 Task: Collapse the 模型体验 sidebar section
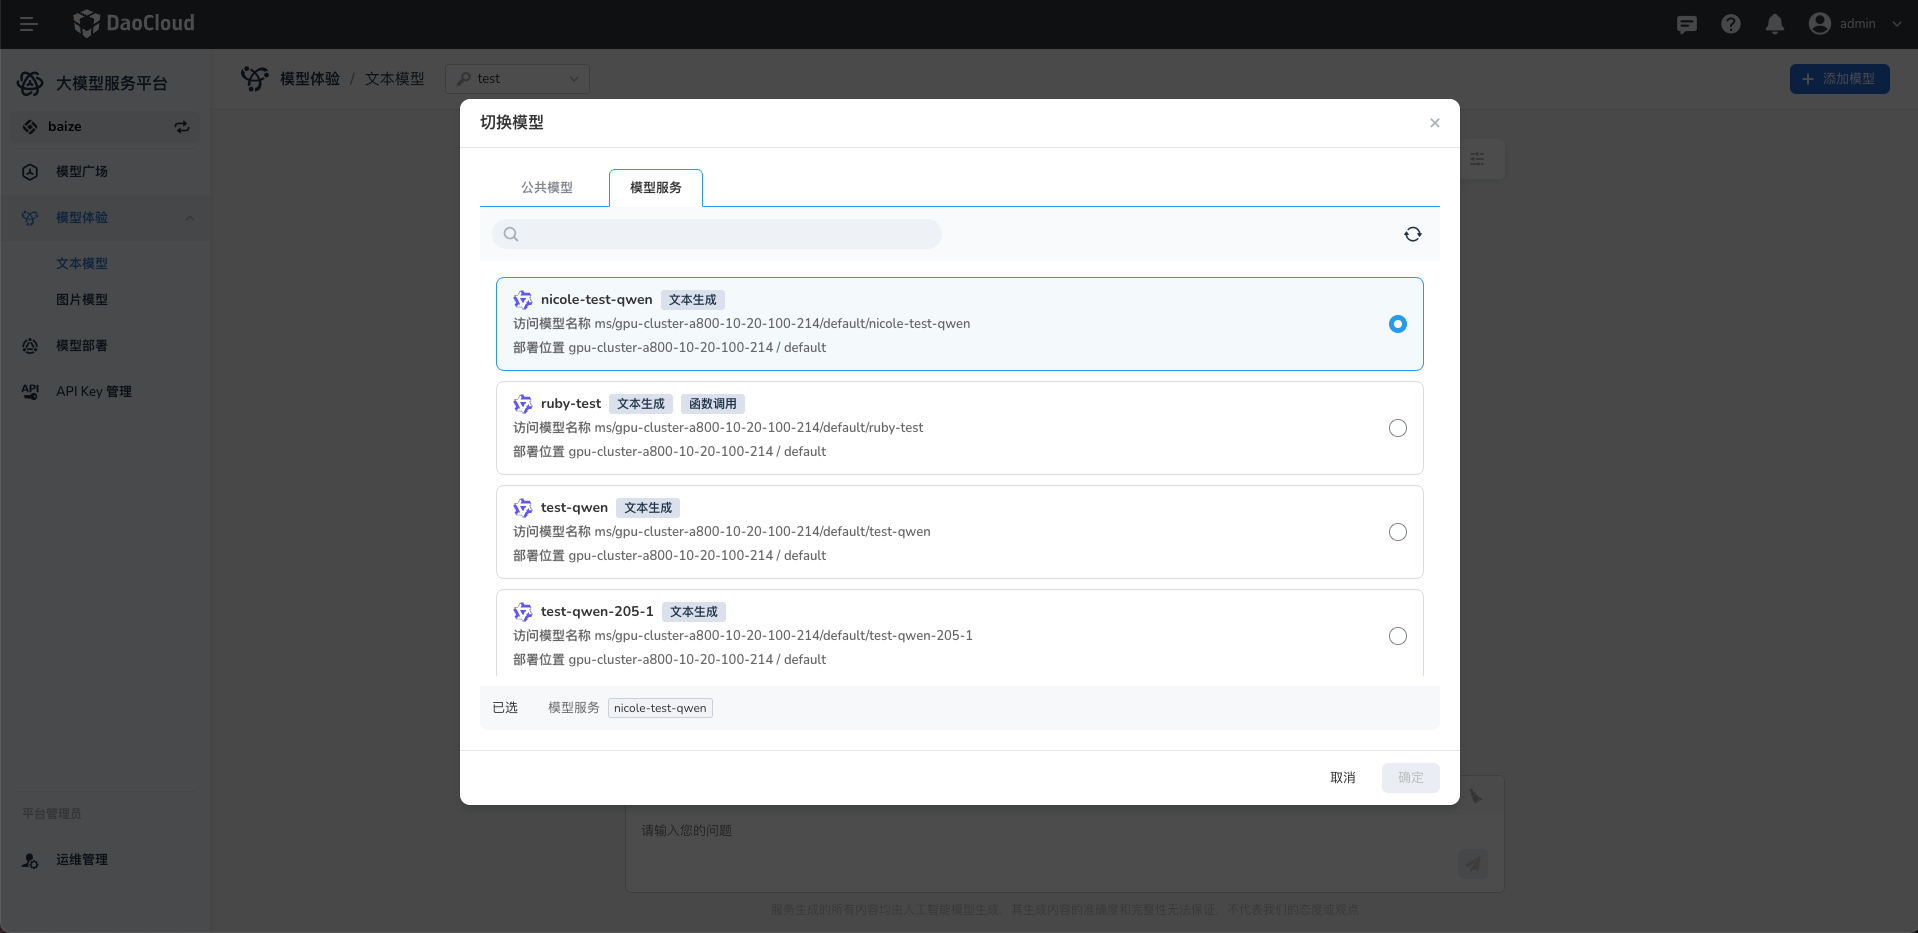click(x=189, y=218)
